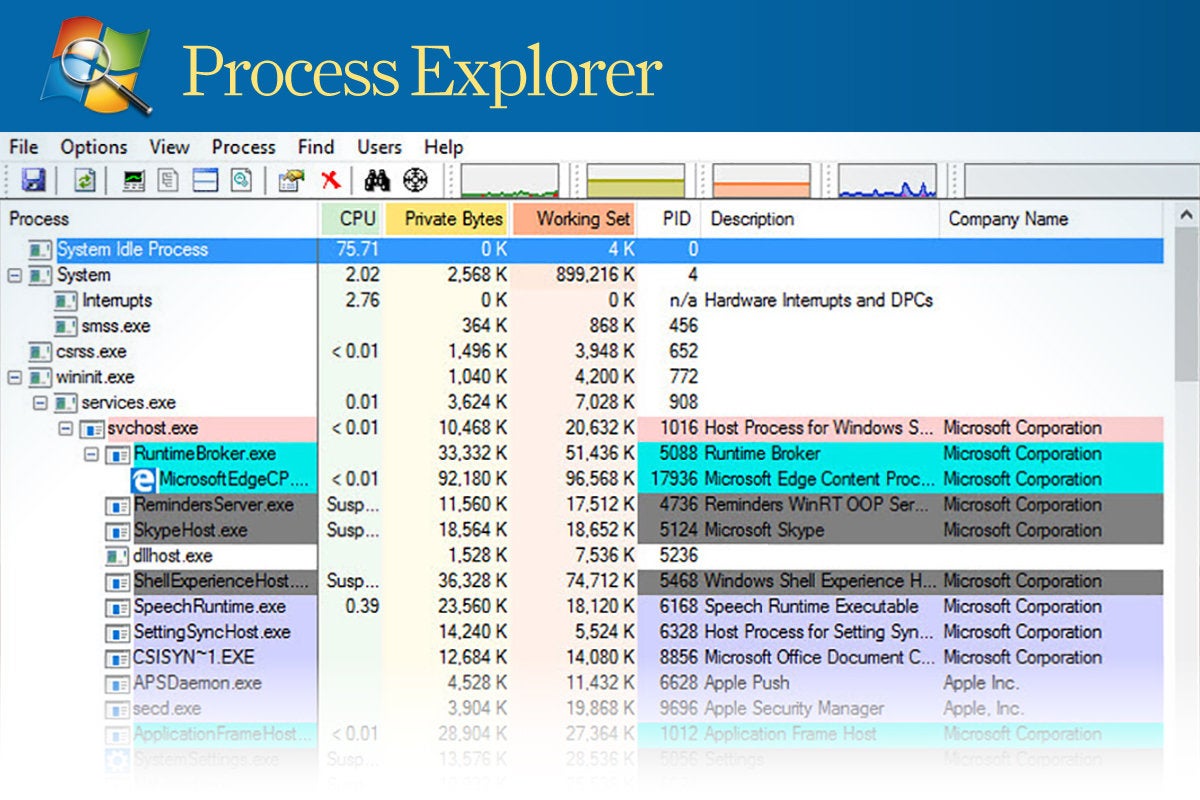1200x800 pixels.
Task: Sort by the Working Set column header
Action: 574,219
